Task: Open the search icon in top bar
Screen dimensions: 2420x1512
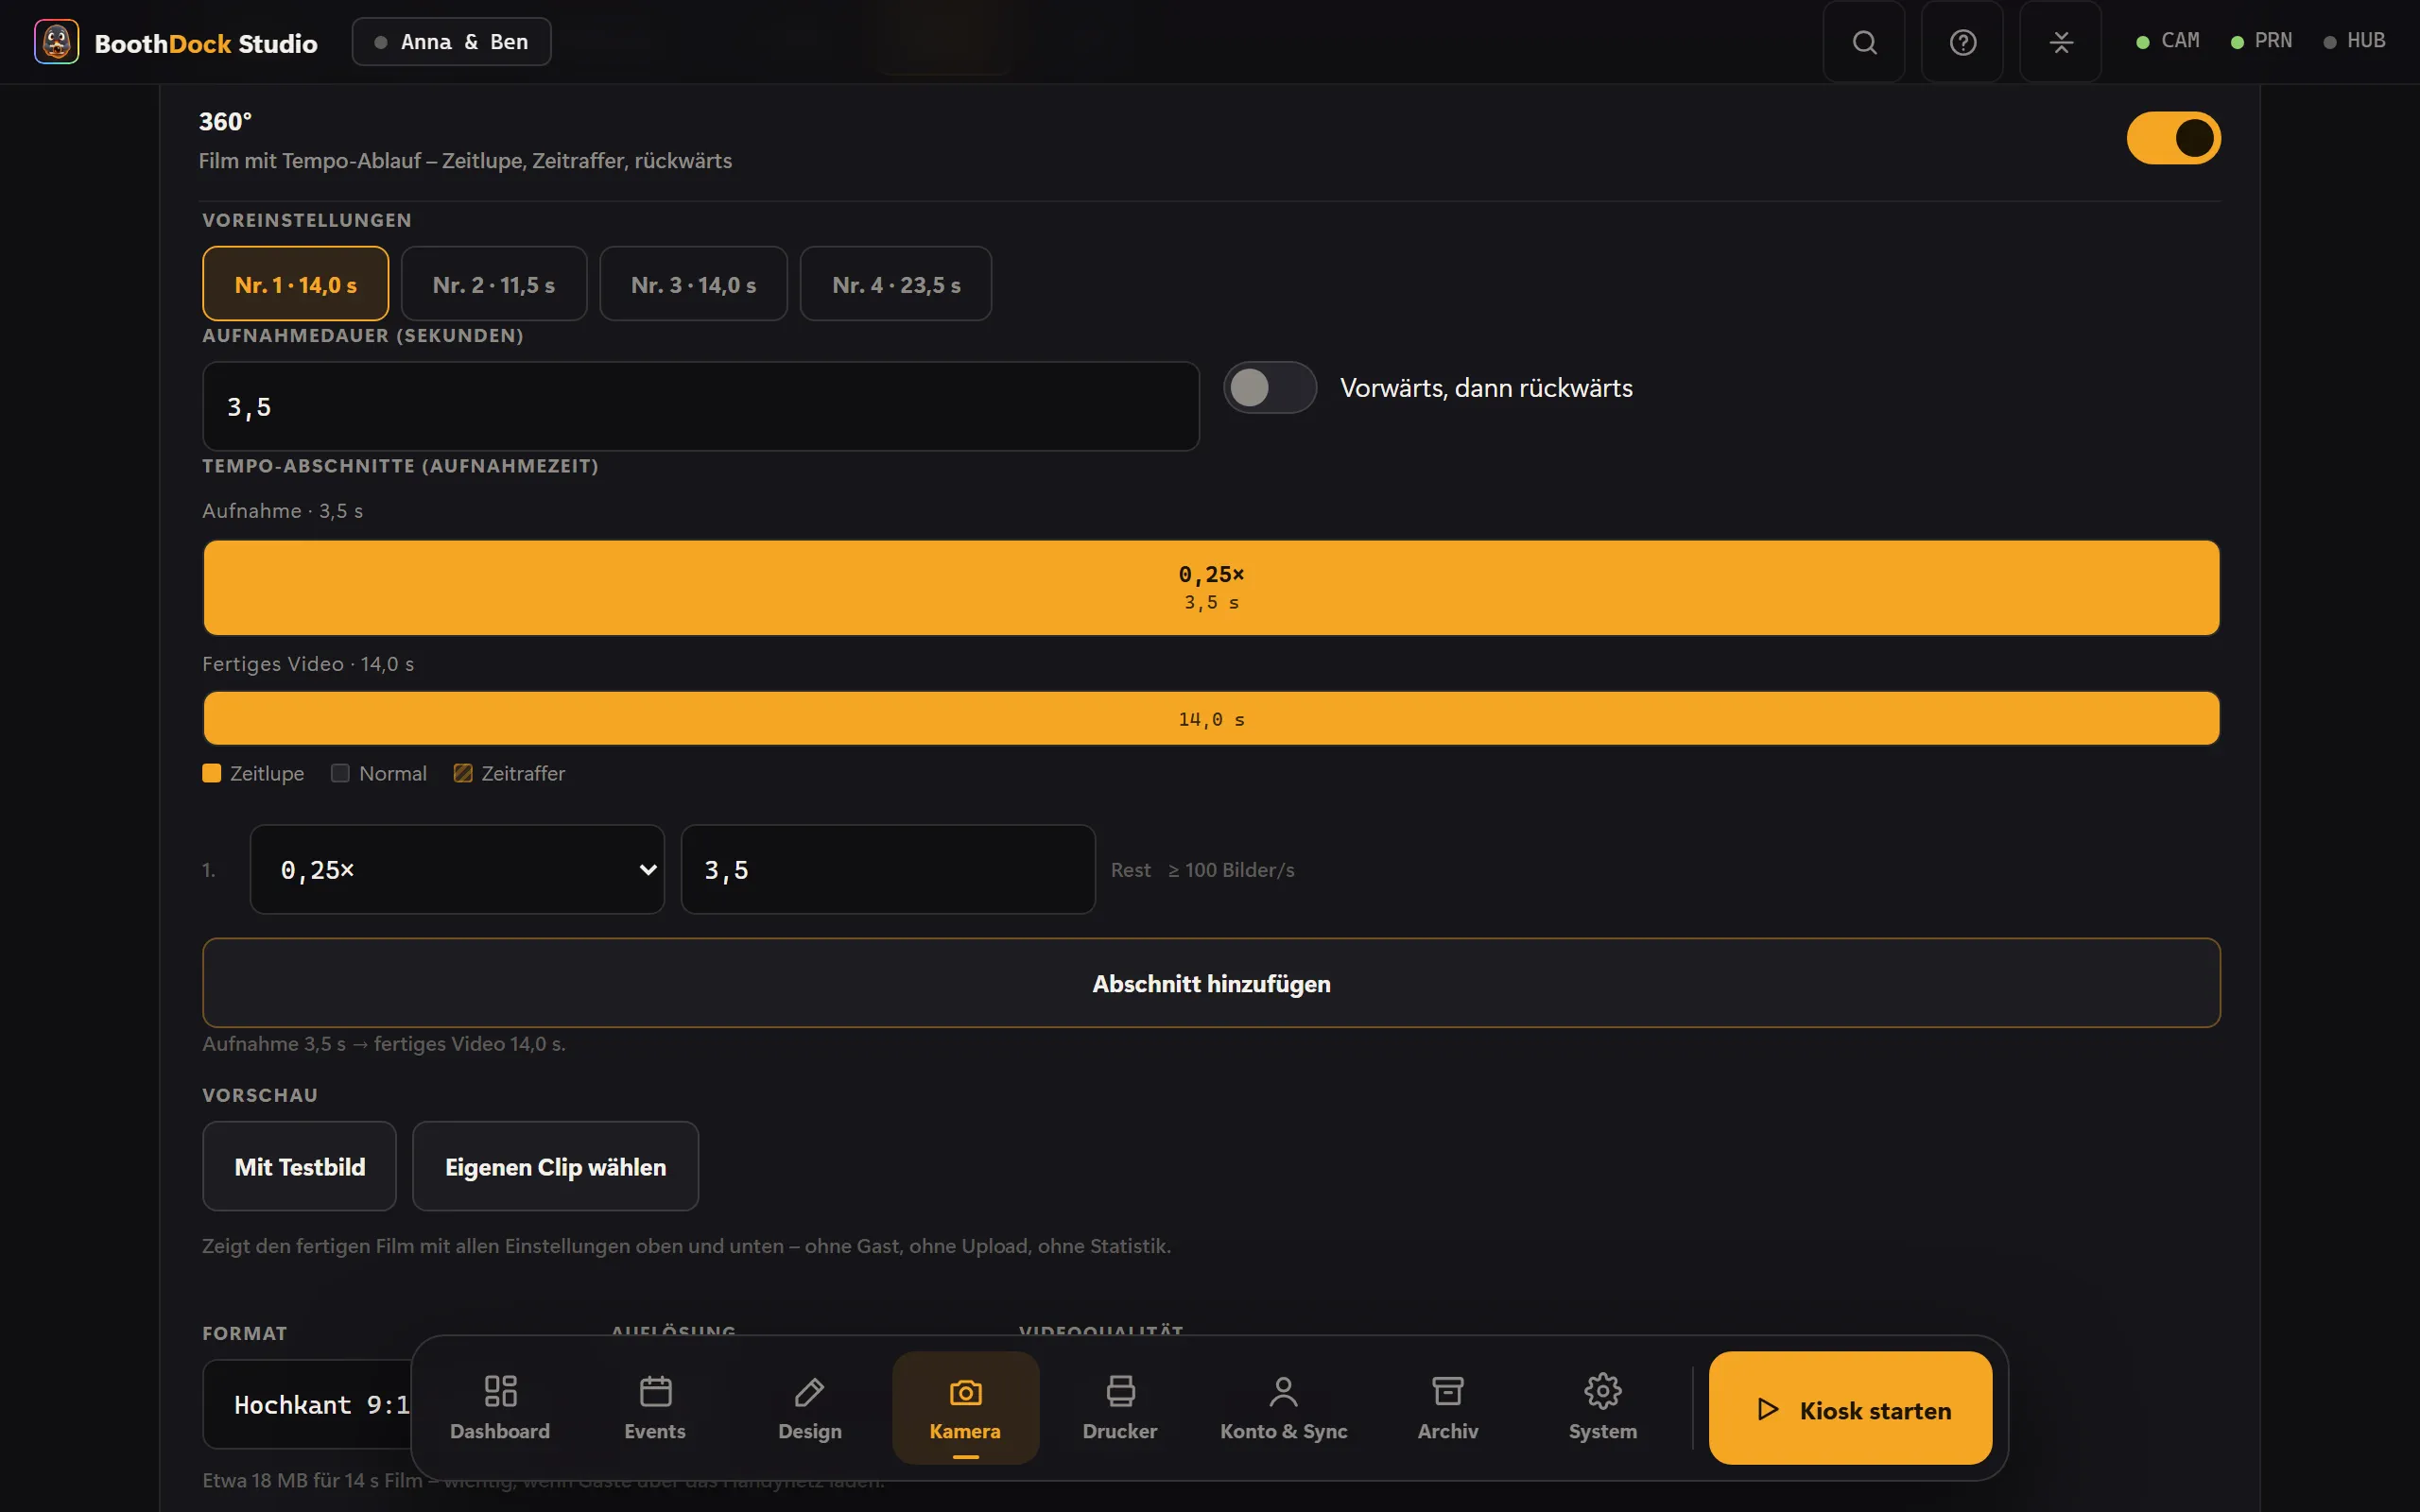Action: tap(1864, 42)
